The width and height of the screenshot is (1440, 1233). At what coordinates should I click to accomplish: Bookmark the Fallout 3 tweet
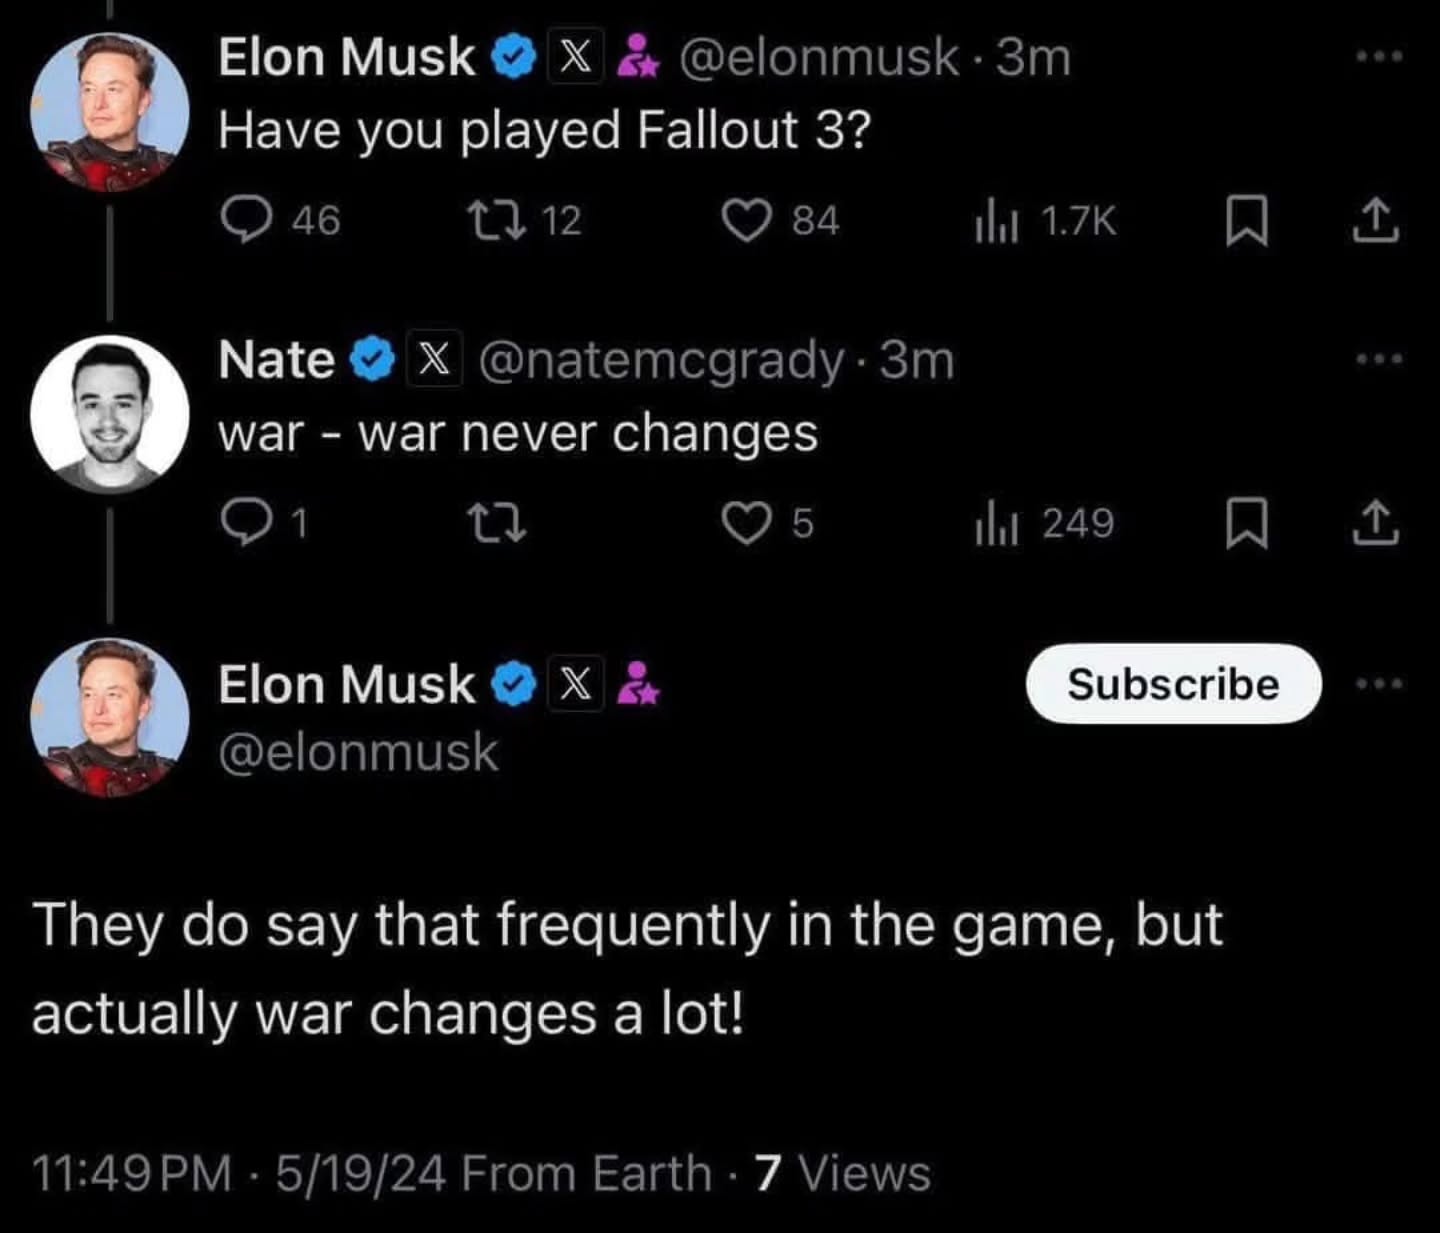1247,221
